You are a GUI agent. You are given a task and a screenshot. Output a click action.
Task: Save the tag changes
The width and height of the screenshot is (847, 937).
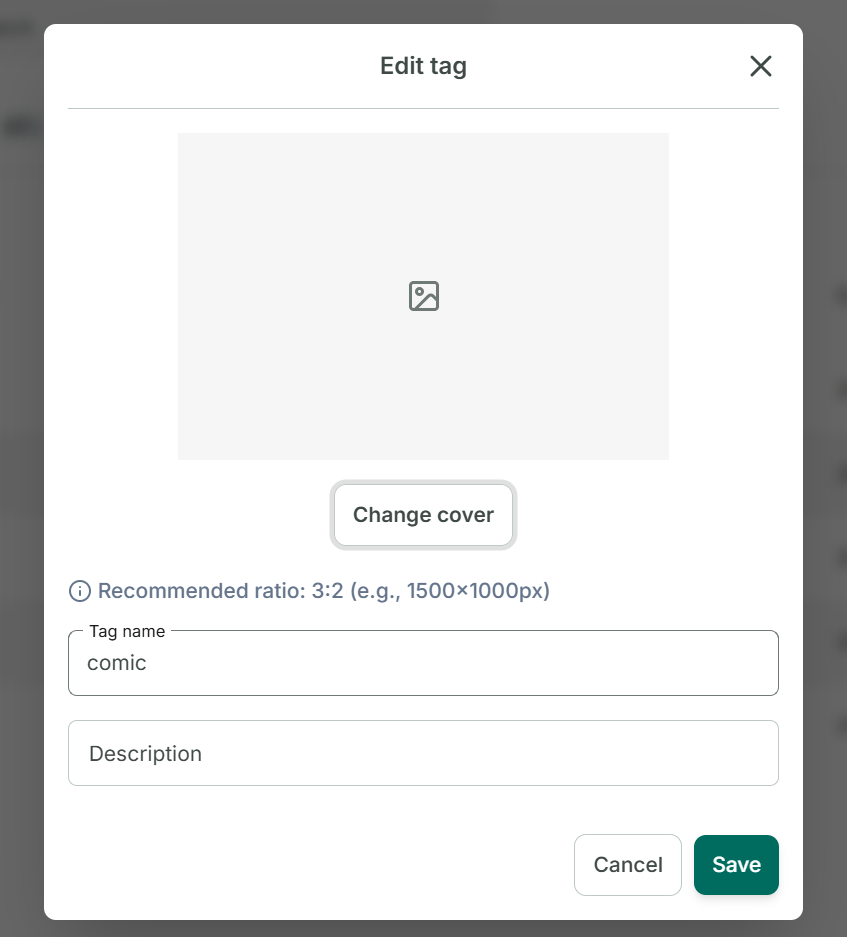[x=736, y=865]
